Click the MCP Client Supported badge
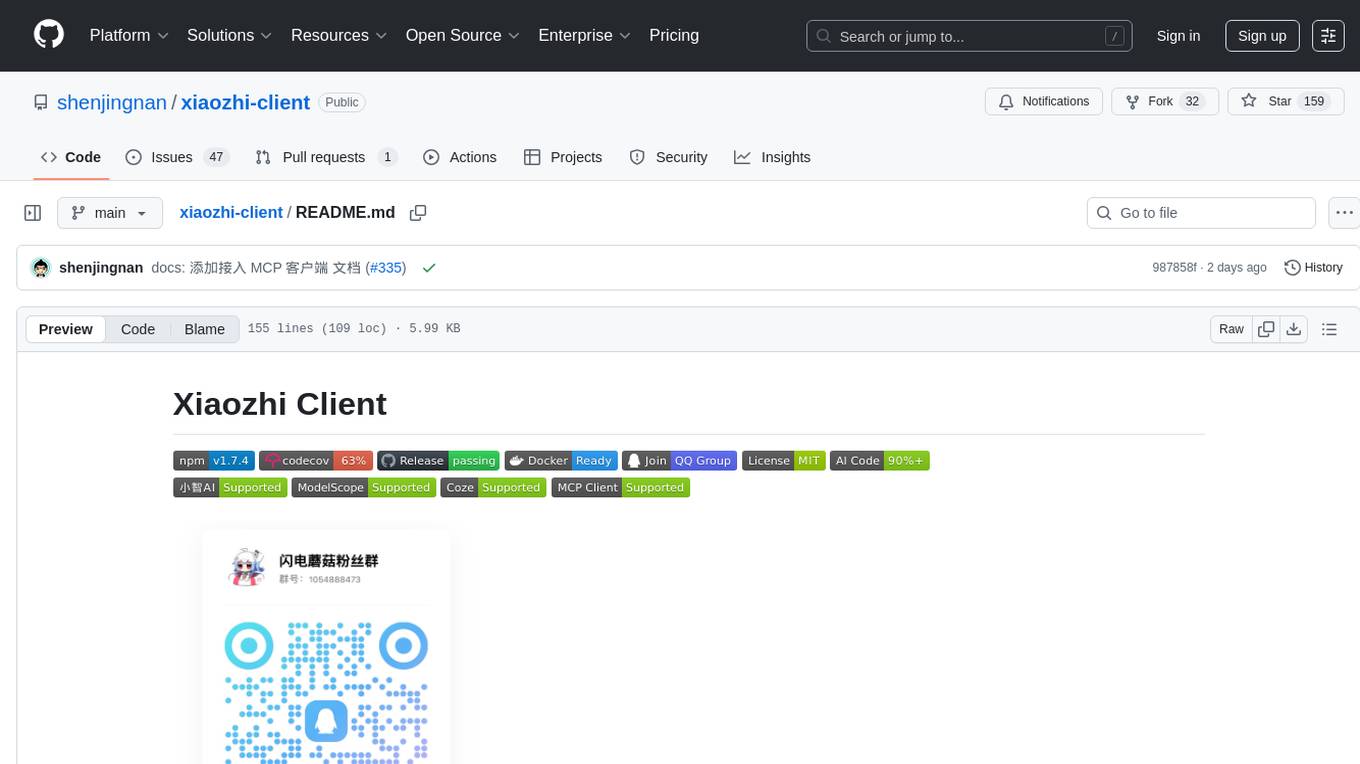The image size is (1360, 764). [x=621, y=488]
